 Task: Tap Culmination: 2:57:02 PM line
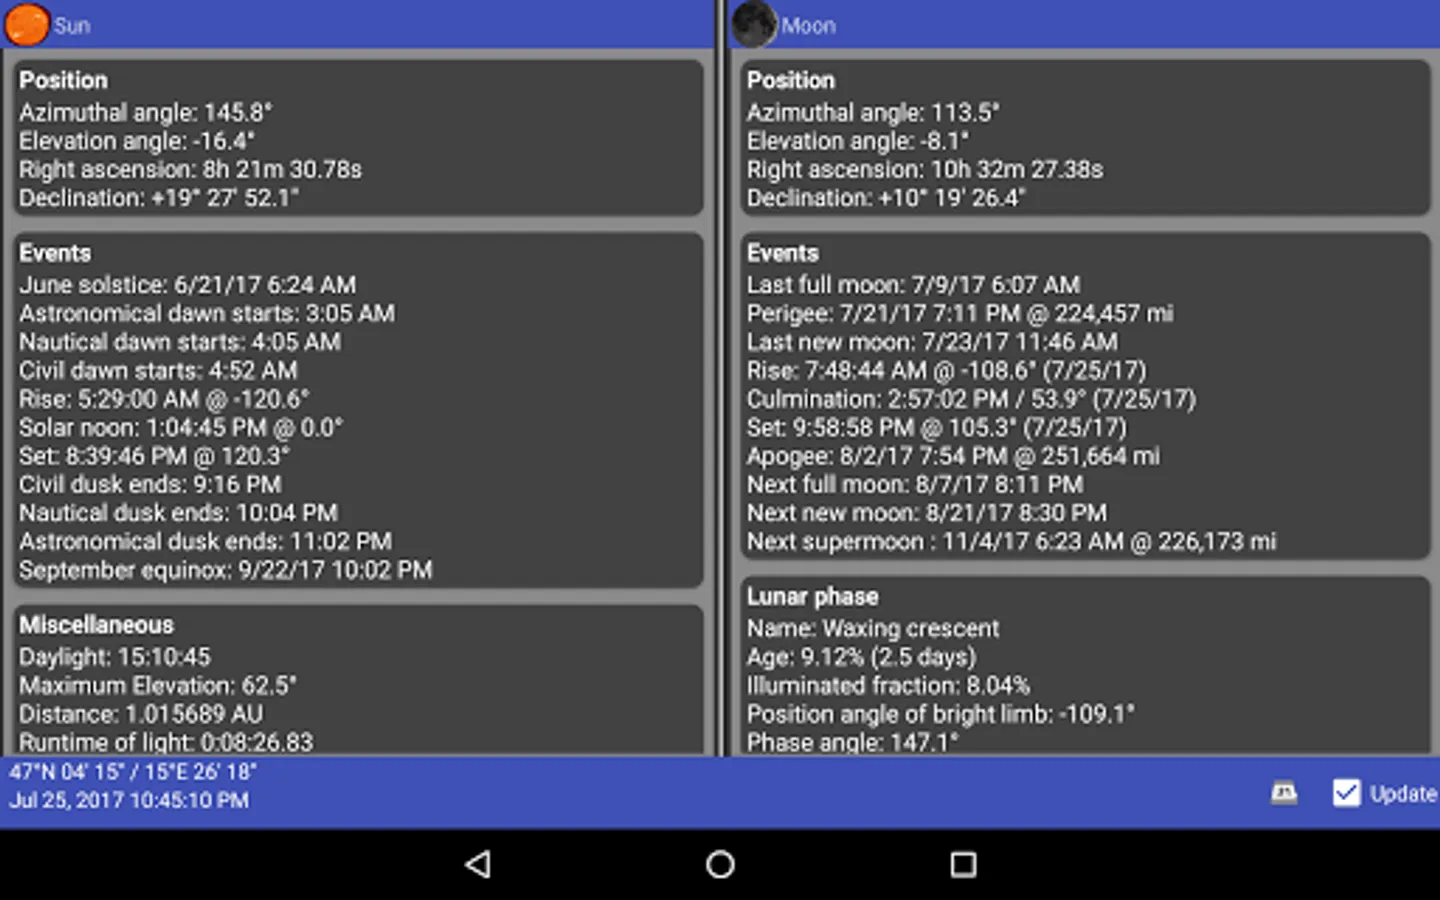(x=971, y=399)
